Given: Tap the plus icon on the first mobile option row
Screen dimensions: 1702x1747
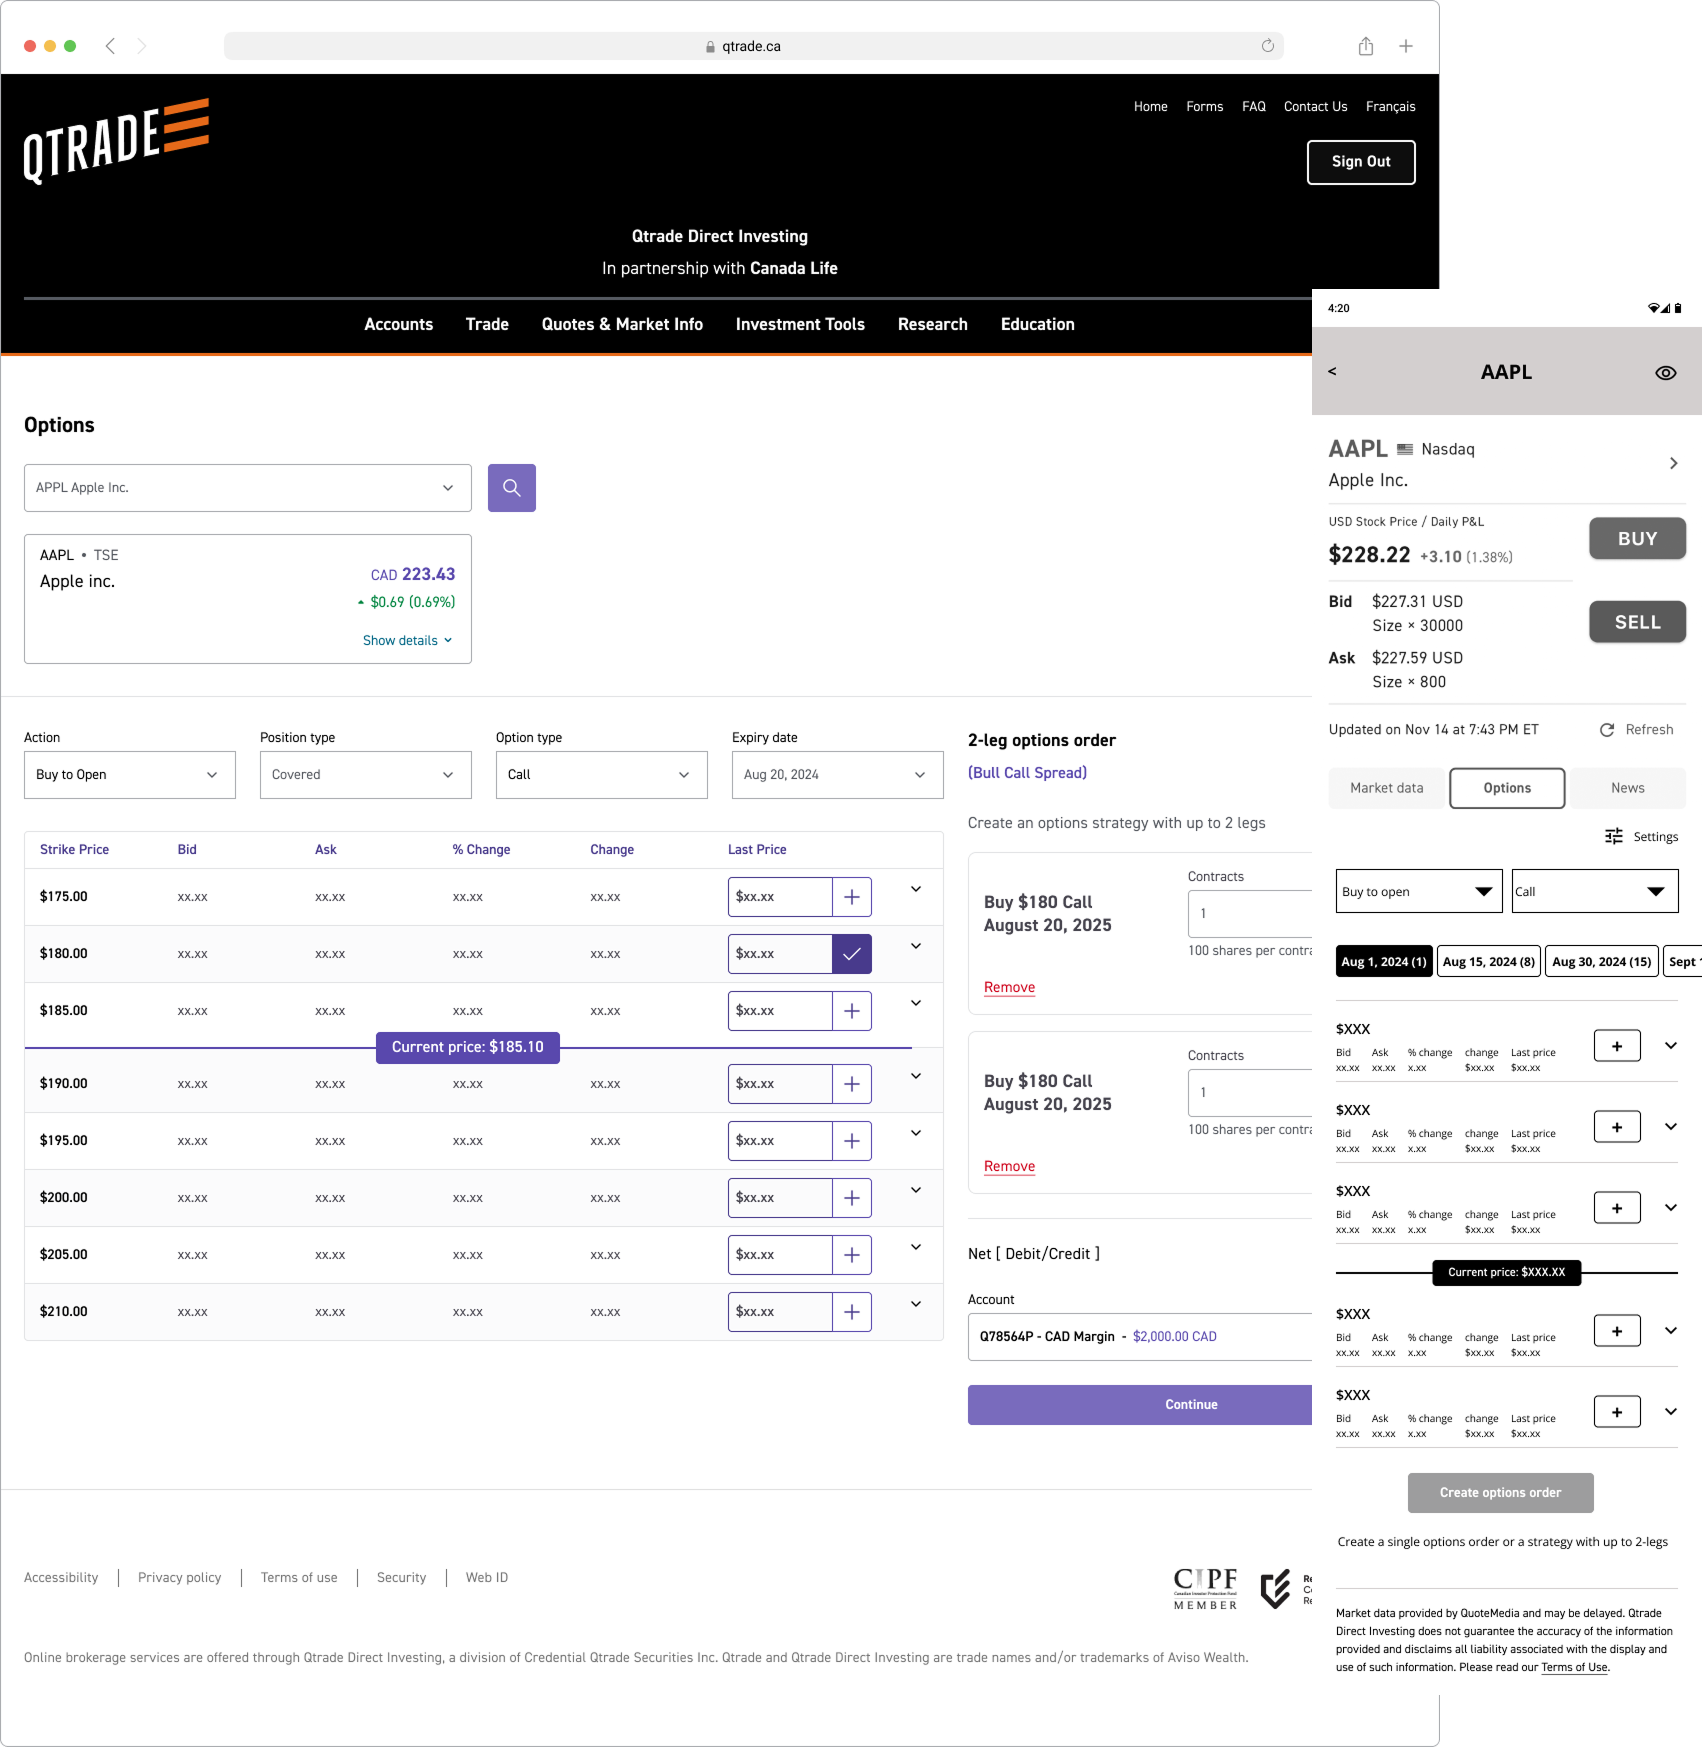Looking at the screenshot, I should click(x=1616, y=1045).
